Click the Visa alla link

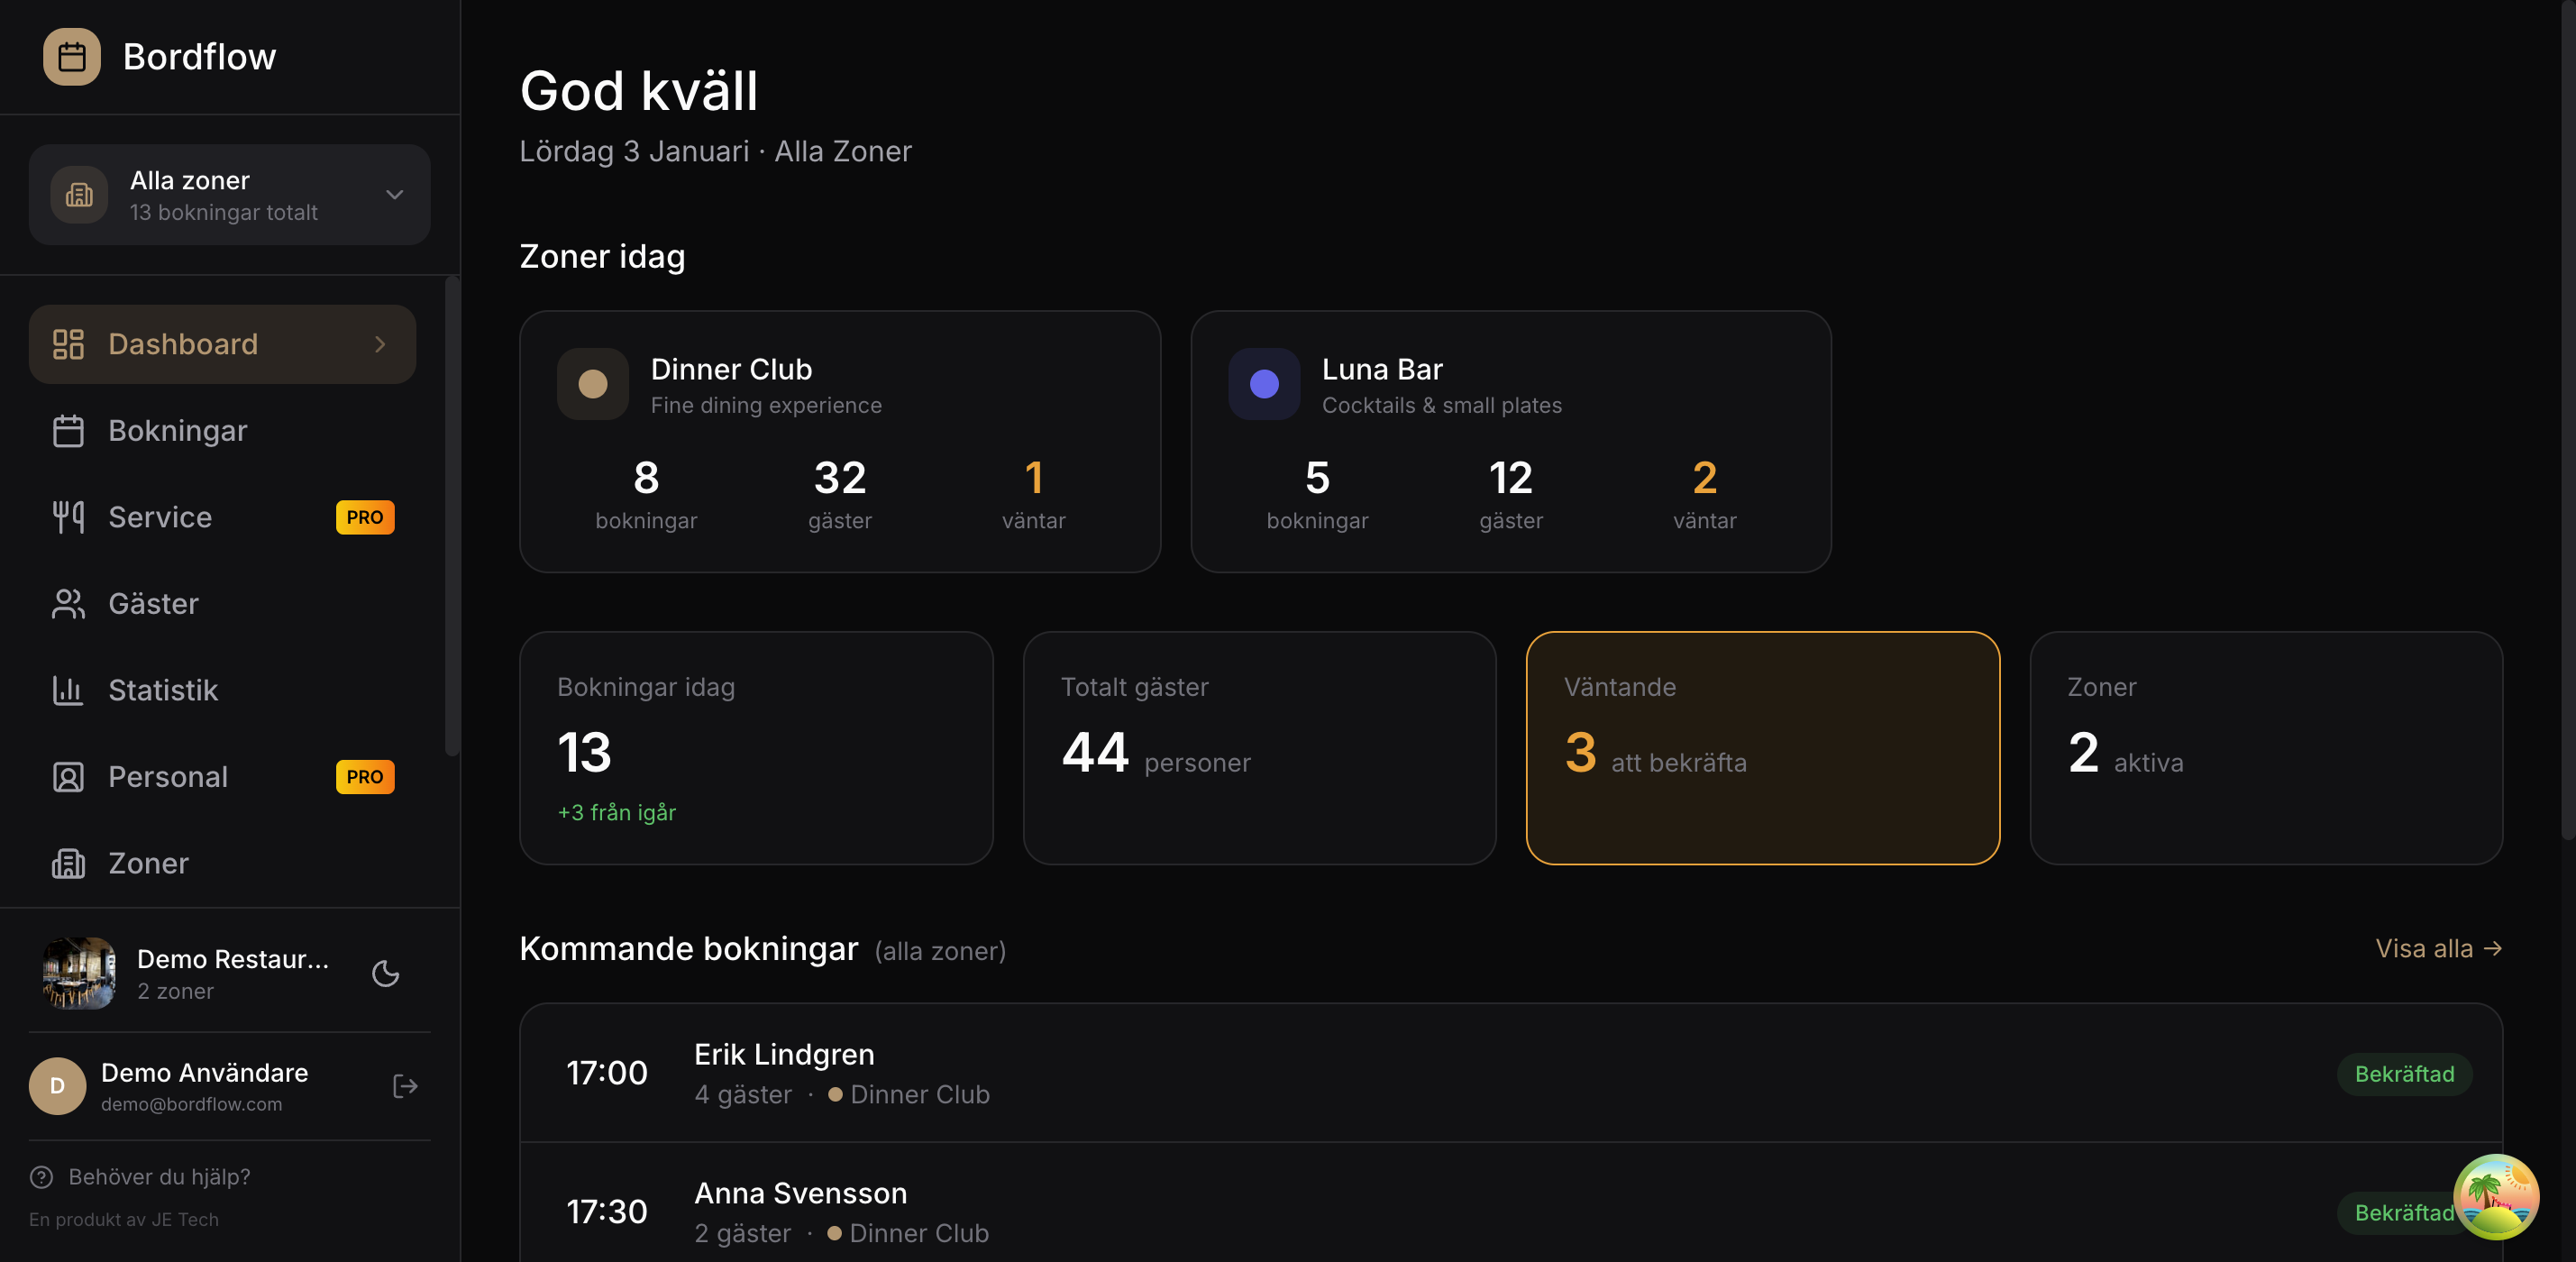(x=2438, y=948)
